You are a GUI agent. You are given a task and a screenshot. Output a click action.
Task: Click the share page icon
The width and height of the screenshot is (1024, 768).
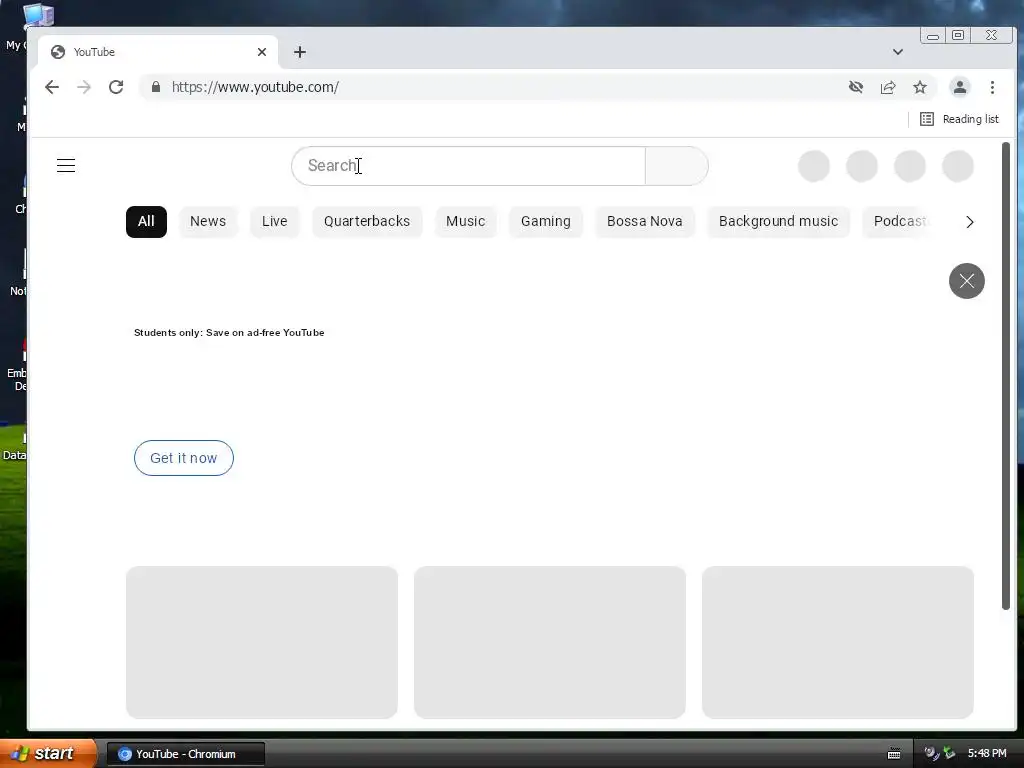888,87
